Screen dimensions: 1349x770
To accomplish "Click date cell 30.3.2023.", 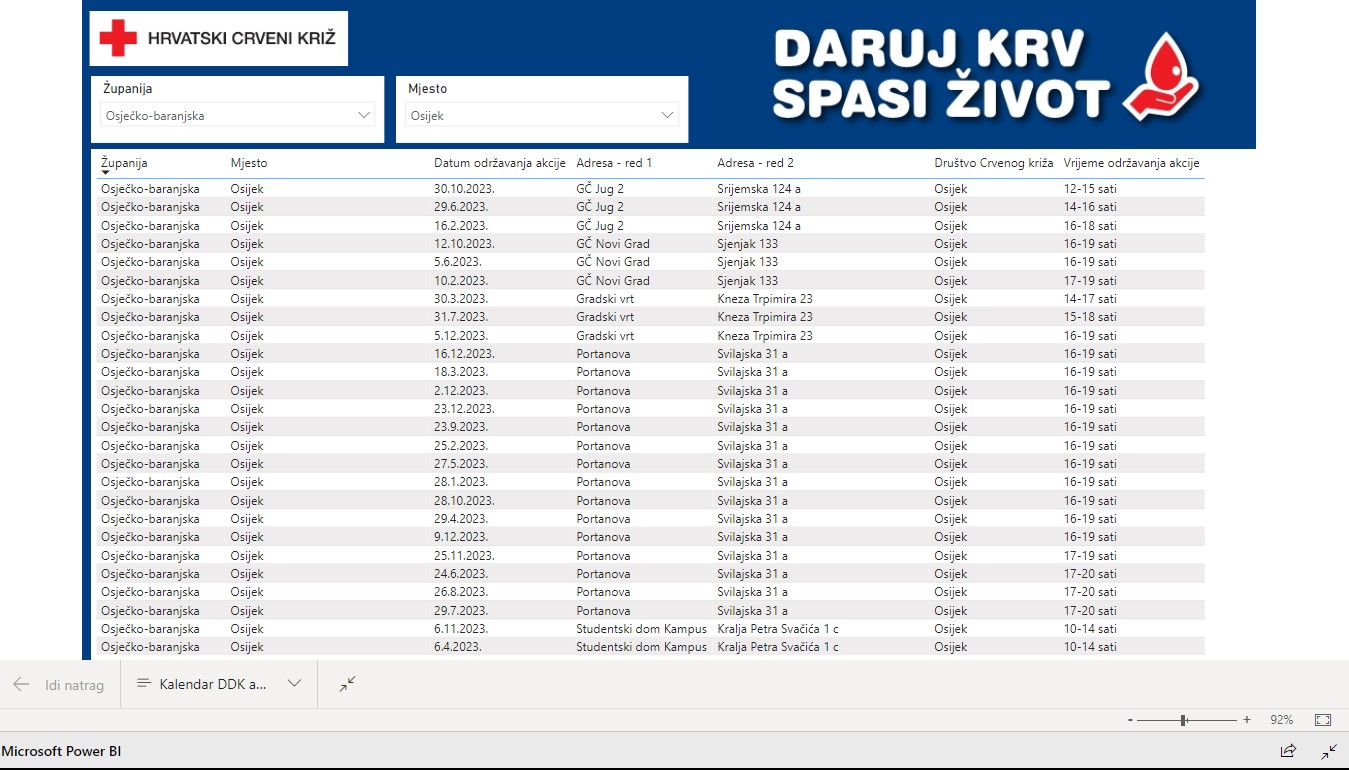I will click(x=461, y=299).
